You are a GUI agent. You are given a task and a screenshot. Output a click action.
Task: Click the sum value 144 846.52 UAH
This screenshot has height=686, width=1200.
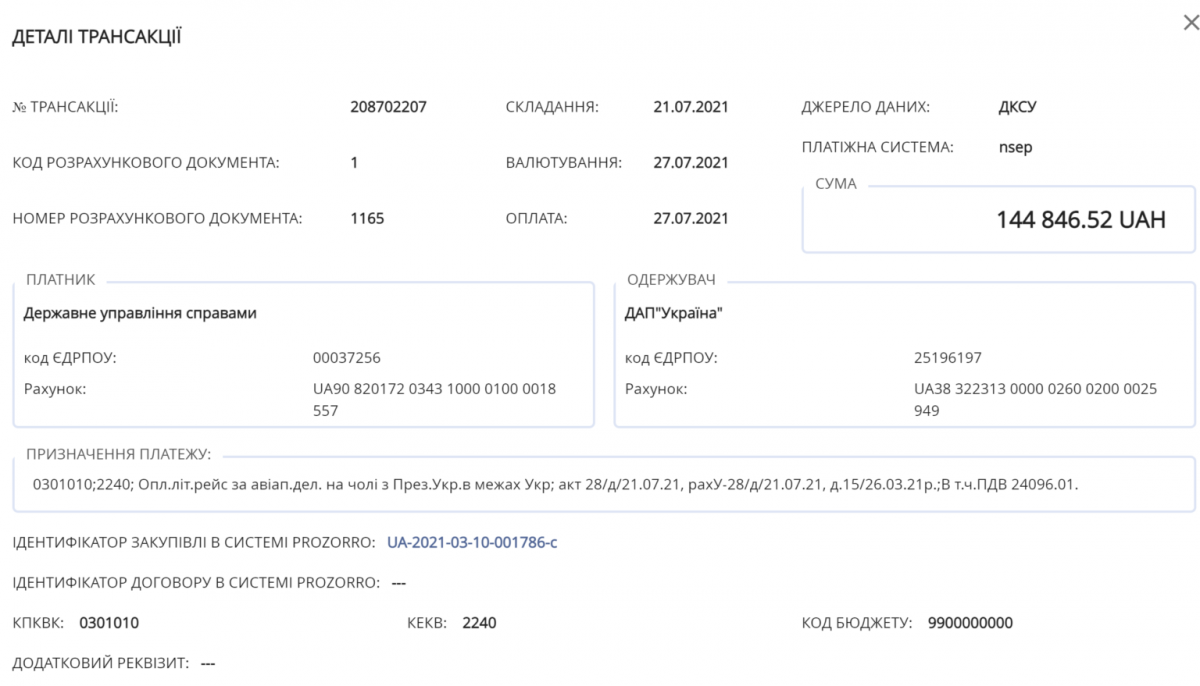(x=1081, y=220)
